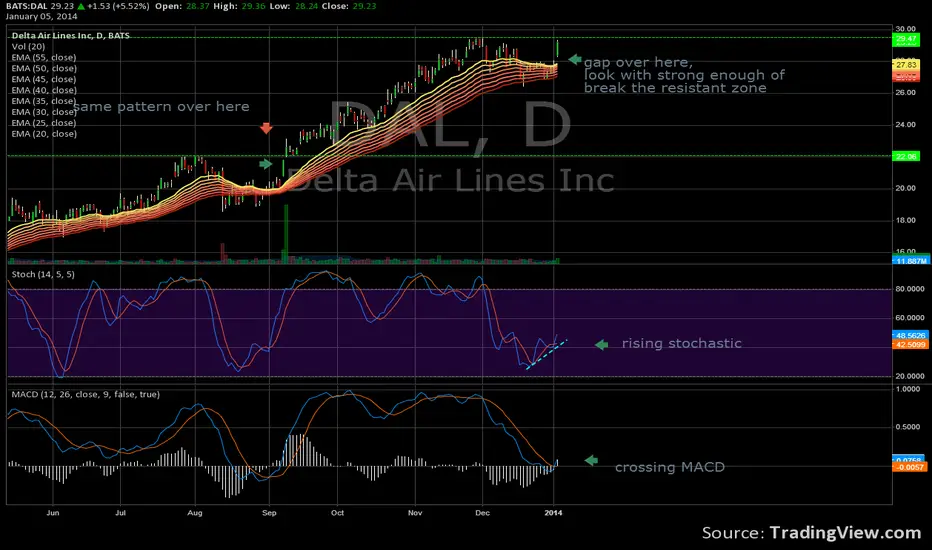Click the 18.00 price axis tick
Screen dimensions: 932x550
(x=906, y=221)
